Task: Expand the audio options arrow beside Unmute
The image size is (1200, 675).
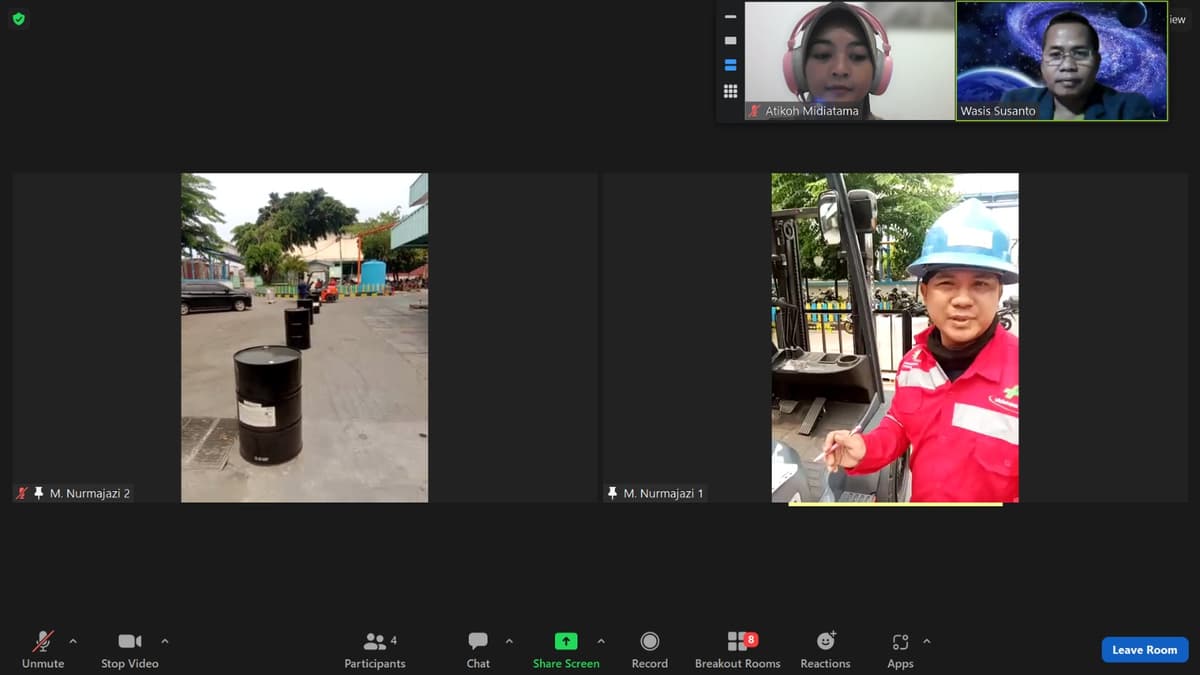Action: coord(73,641)
